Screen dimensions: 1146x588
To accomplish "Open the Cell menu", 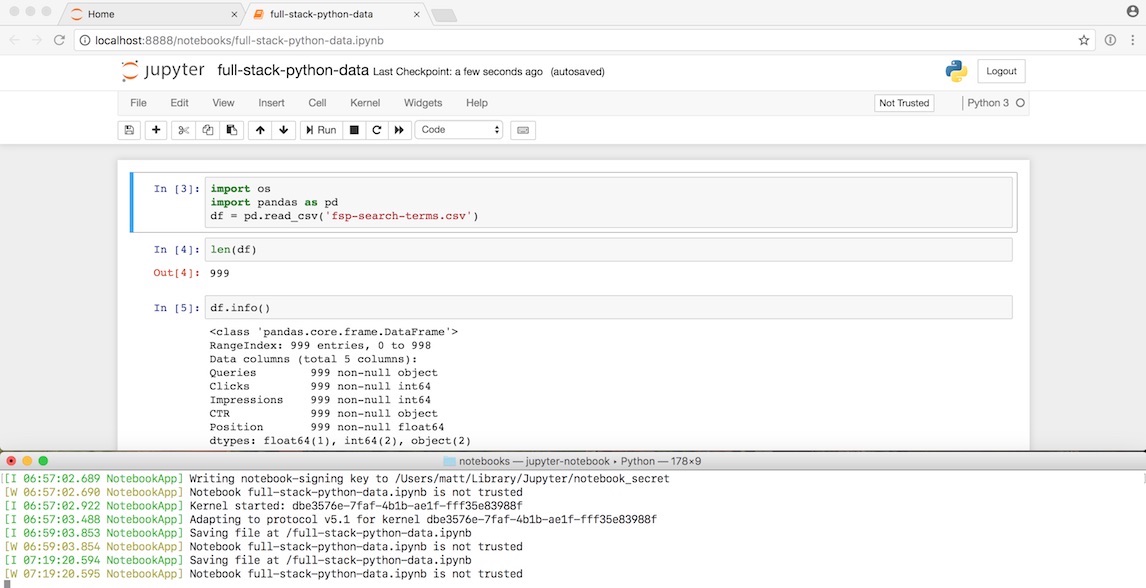I will pyautogui.click(x=316, y=102).
